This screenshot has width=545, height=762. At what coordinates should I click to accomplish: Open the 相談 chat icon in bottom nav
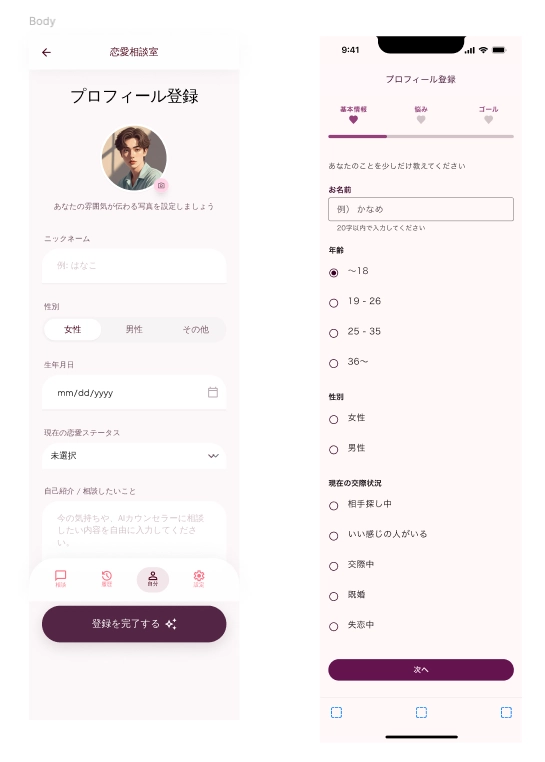pyautogui.click(x=60, y=578)
